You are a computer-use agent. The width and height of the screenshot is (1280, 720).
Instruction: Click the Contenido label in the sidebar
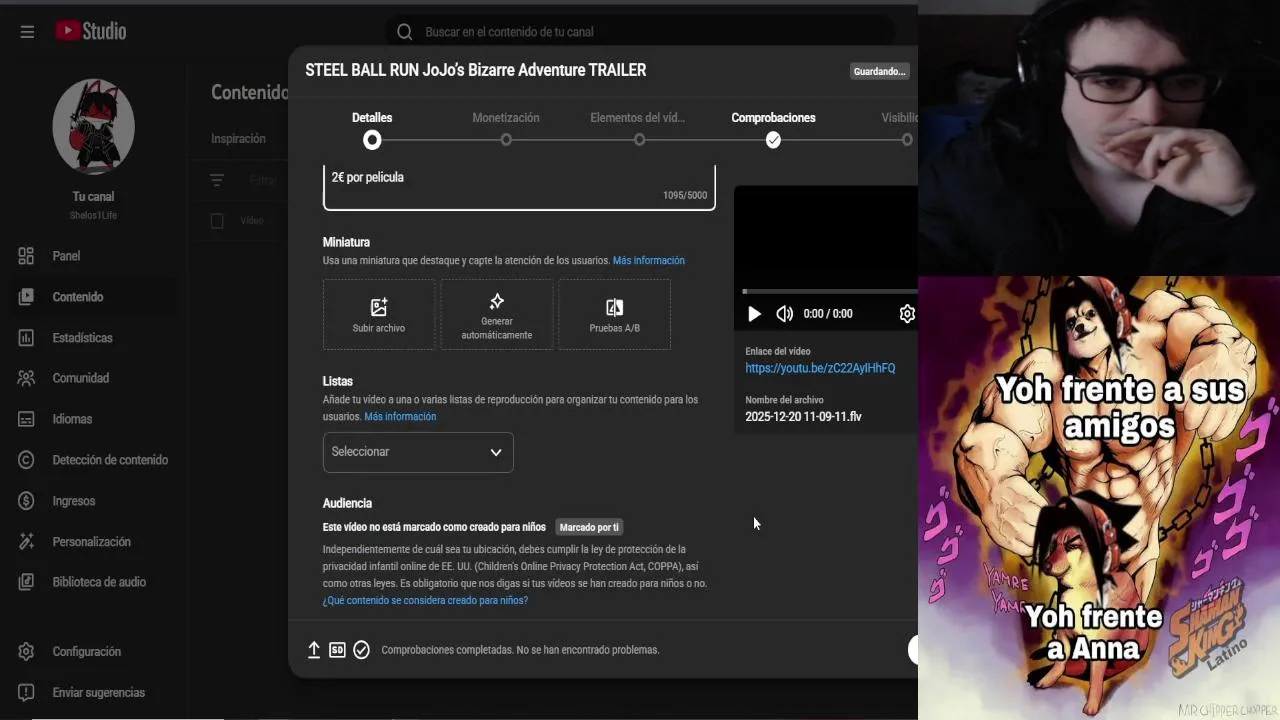tap(78, 297)
